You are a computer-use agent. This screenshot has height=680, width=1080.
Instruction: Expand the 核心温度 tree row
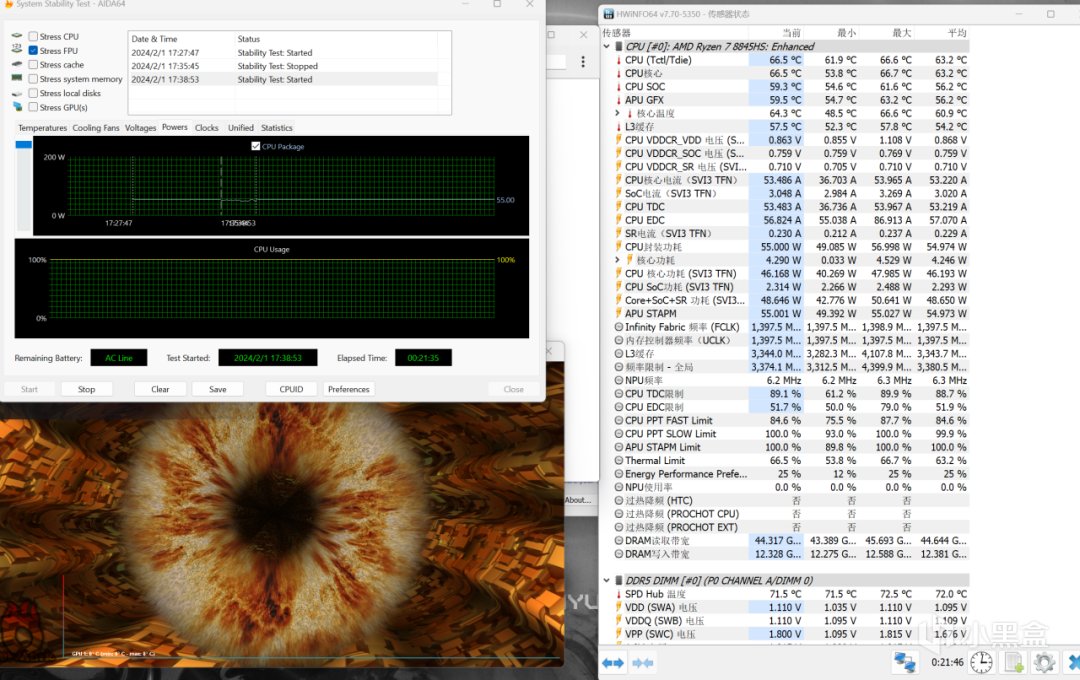pos(618,113)
